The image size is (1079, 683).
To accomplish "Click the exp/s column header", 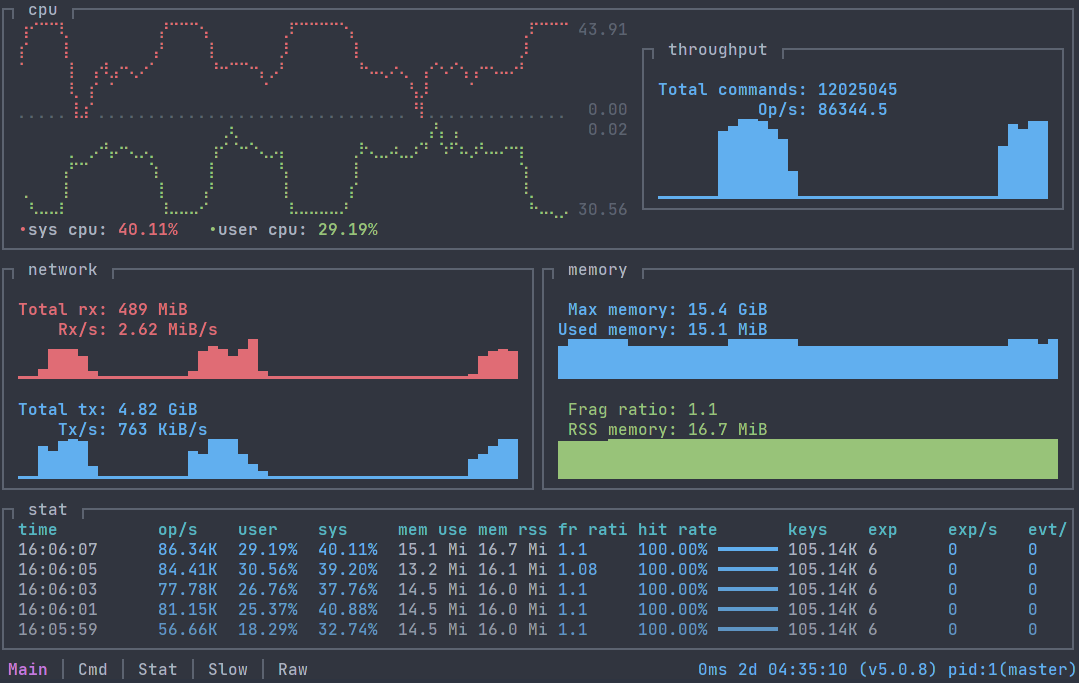I will (x=972, y=530).
